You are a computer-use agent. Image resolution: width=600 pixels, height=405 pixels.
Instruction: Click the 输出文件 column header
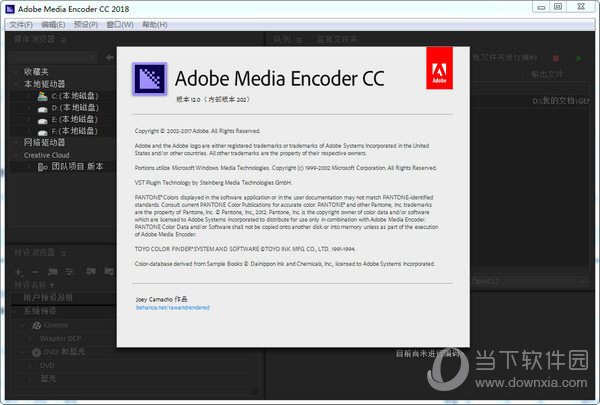(x=546, y=74)
